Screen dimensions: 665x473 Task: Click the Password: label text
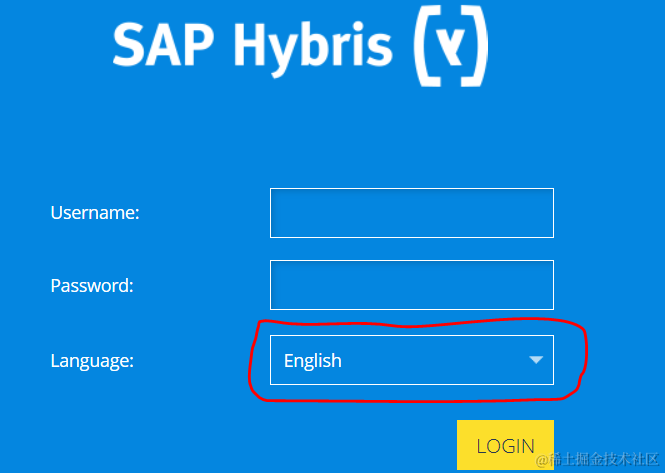pos(92,285)
